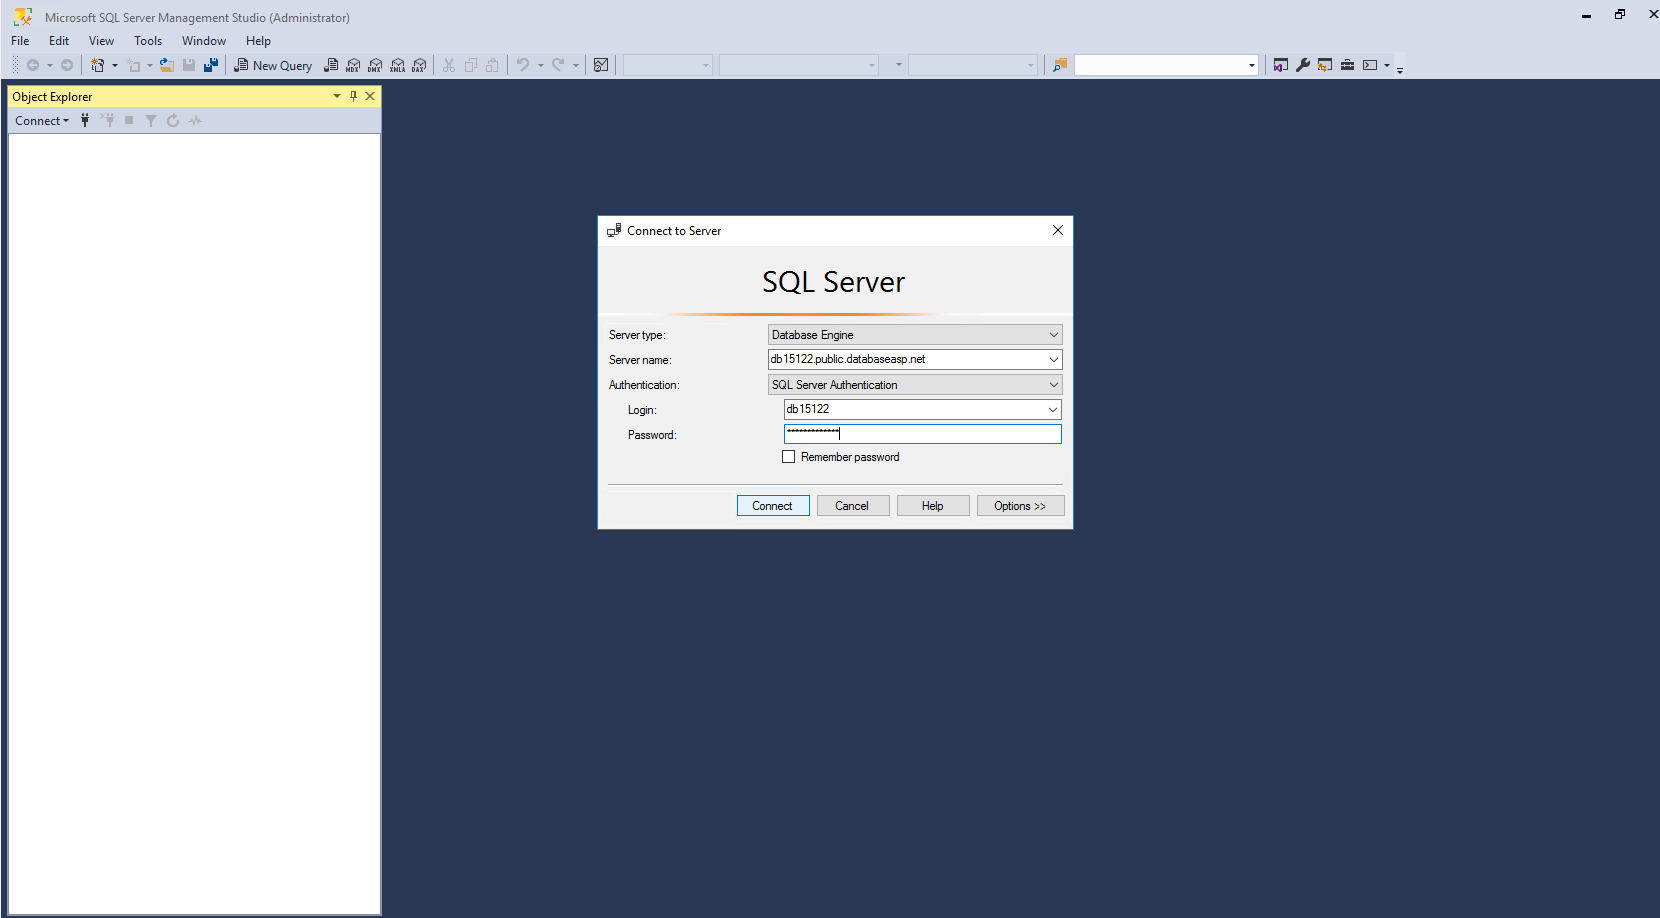Open the Authentication dropdown list
Viewport: 1660px width, 918px height.
1053,385
